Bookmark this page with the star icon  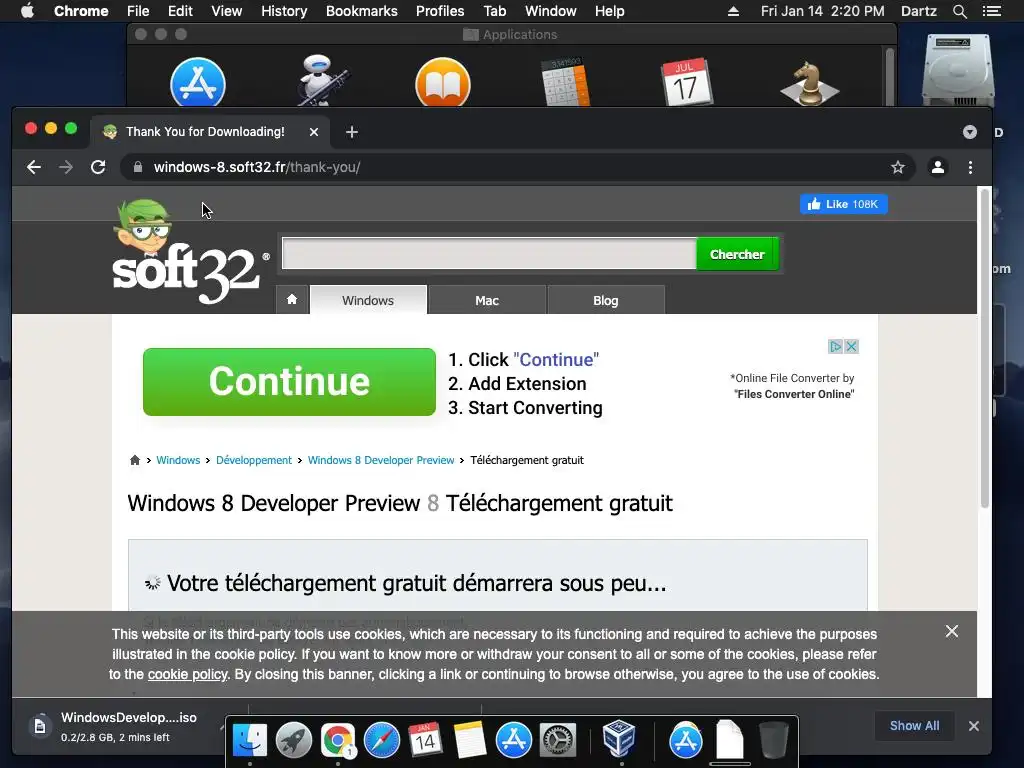coord(898,167)
